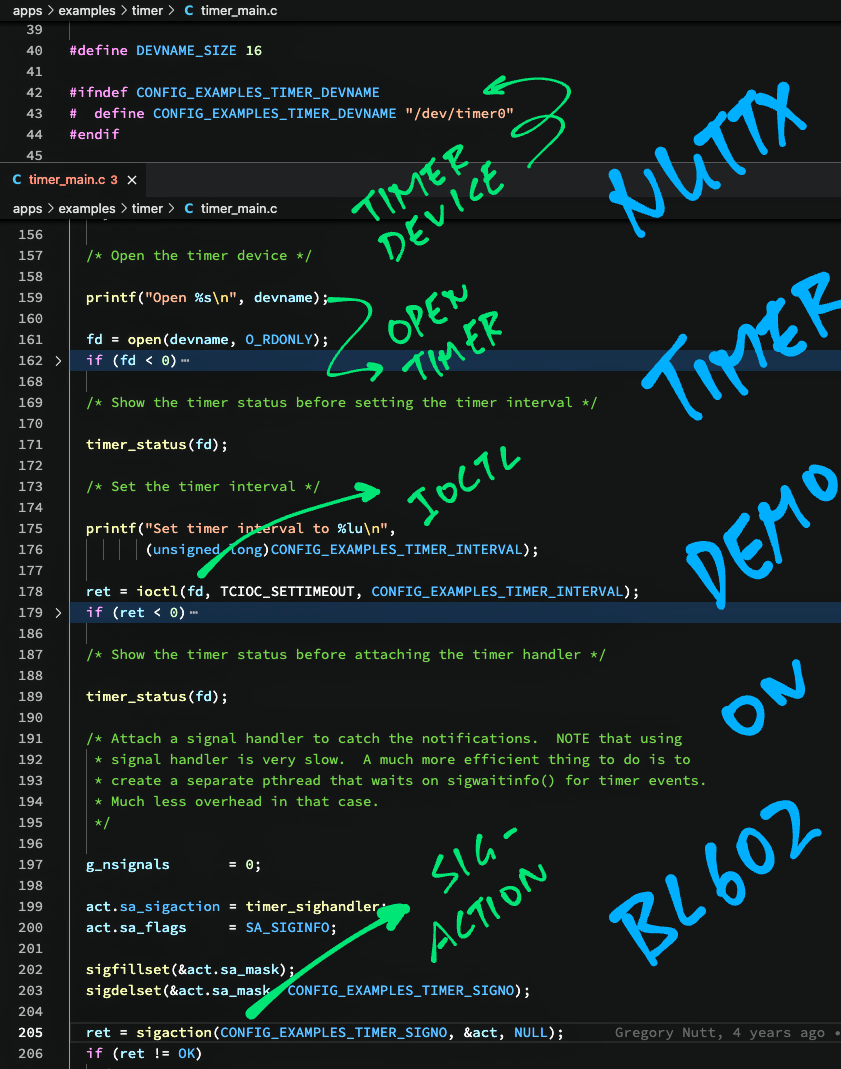841x1069 pixels.
Task: Open the apps breadcrumb dropdown
Action: click(27, 208)
